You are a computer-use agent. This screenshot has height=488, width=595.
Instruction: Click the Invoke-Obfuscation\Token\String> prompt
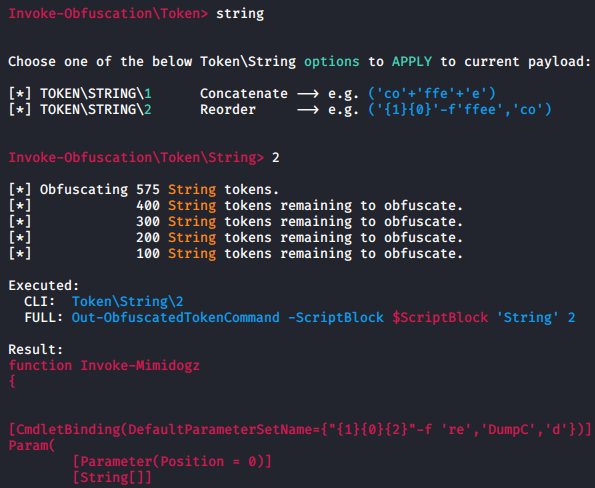136,157
